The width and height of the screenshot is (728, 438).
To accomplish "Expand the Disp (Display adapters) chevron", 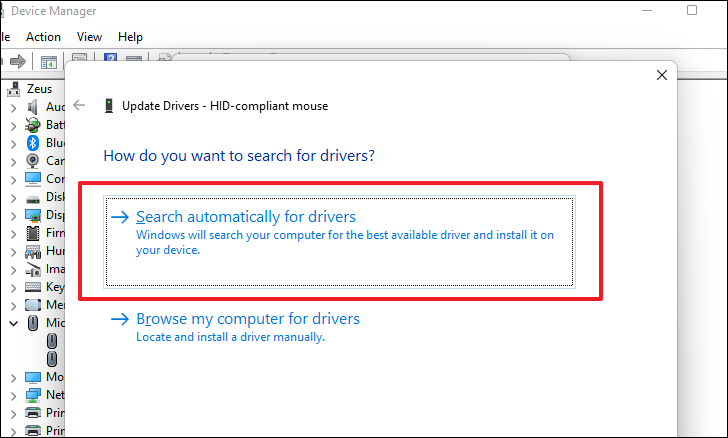I will (13, 216).
